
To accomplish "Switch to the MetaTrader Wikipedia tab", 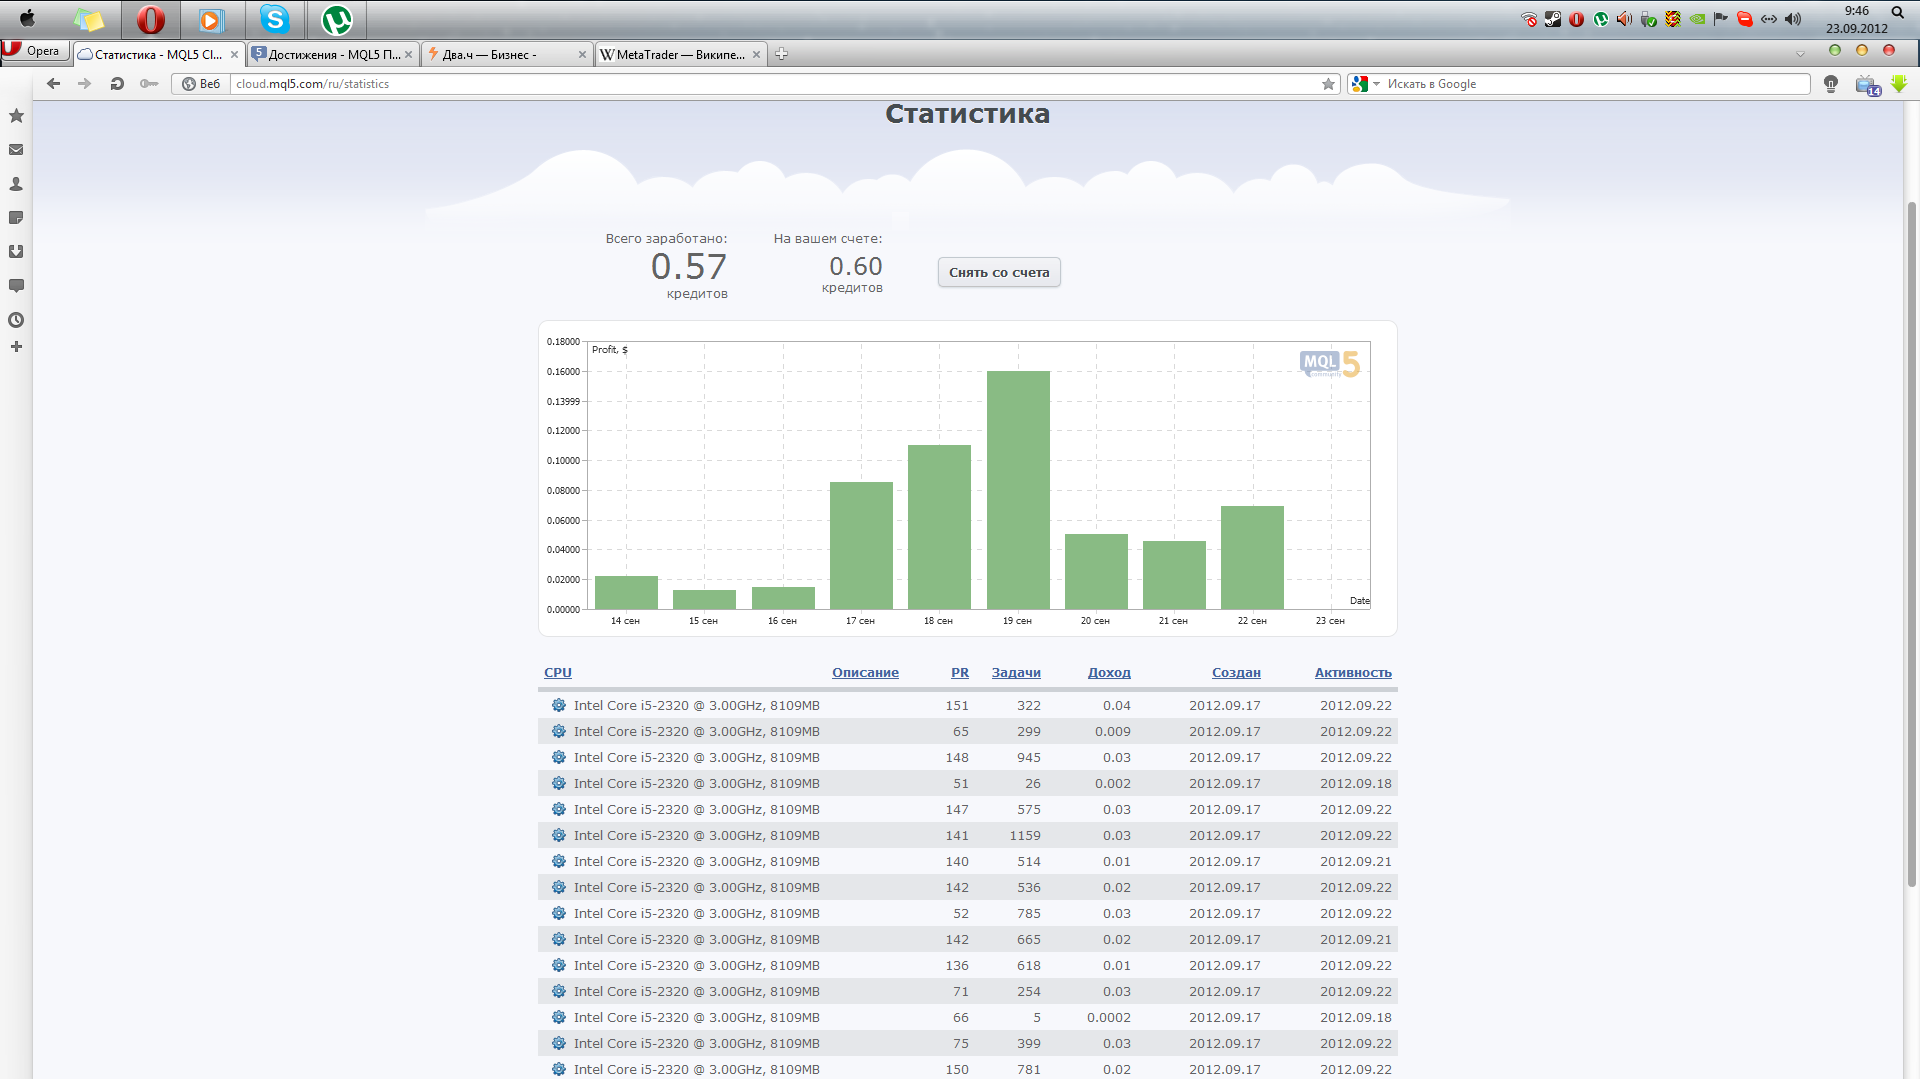I will click(678, 55).
